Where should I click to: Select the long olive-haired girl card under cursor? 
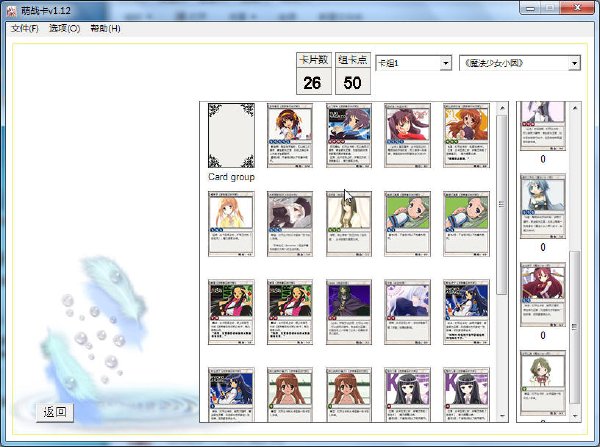point(349,224)
